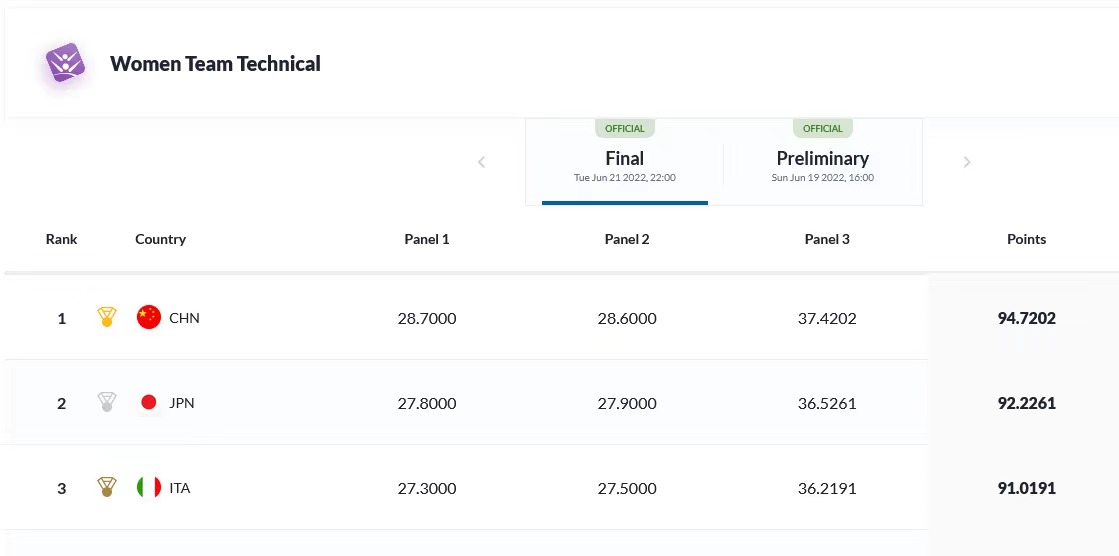Image resolution: width=1119 pixels, height=556 pixels.
Task: Click the Points column header
Action: tap(1026, 239)
